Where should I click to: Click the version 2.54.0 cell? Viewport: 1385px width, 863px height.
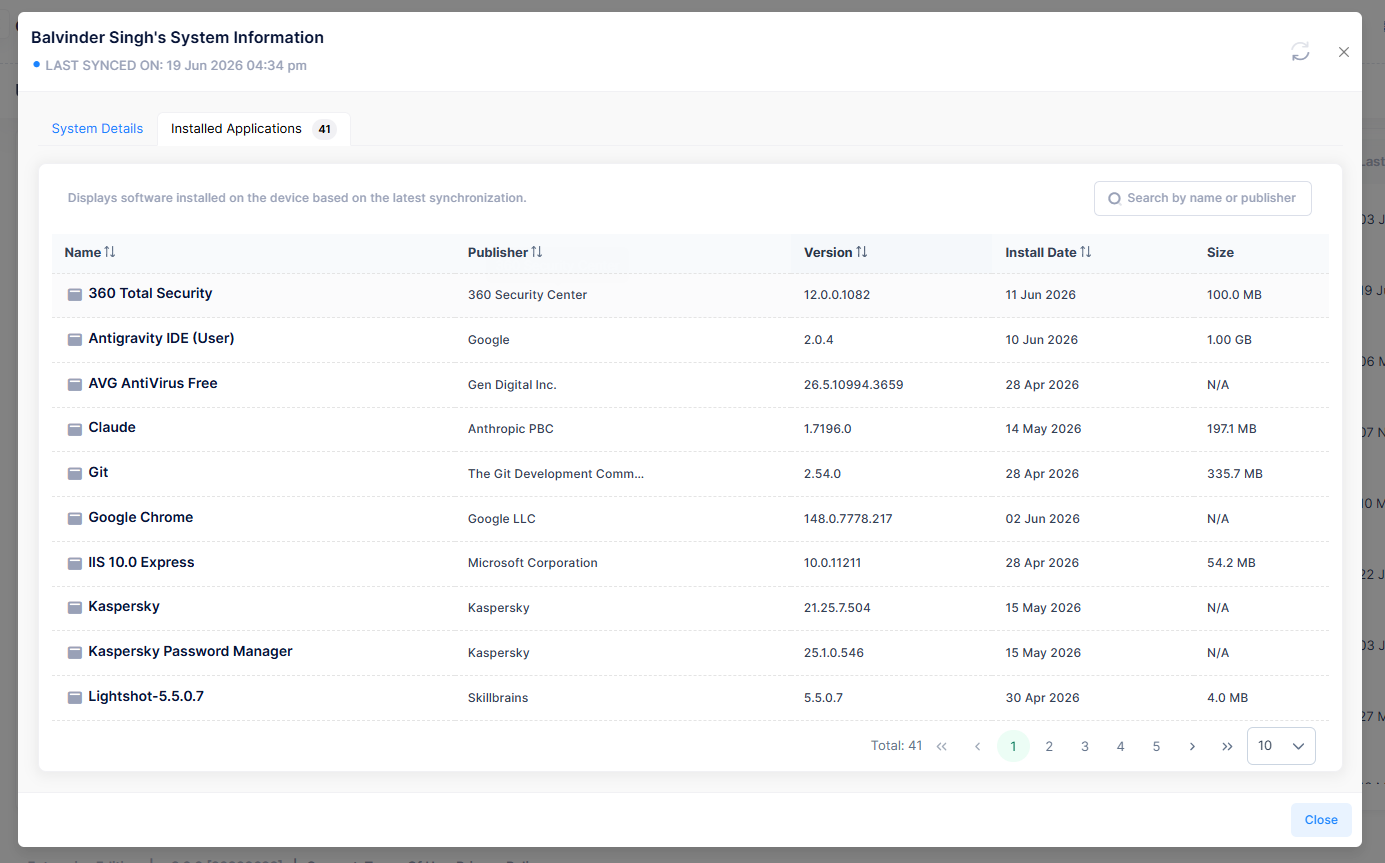(x=823, y=474)
